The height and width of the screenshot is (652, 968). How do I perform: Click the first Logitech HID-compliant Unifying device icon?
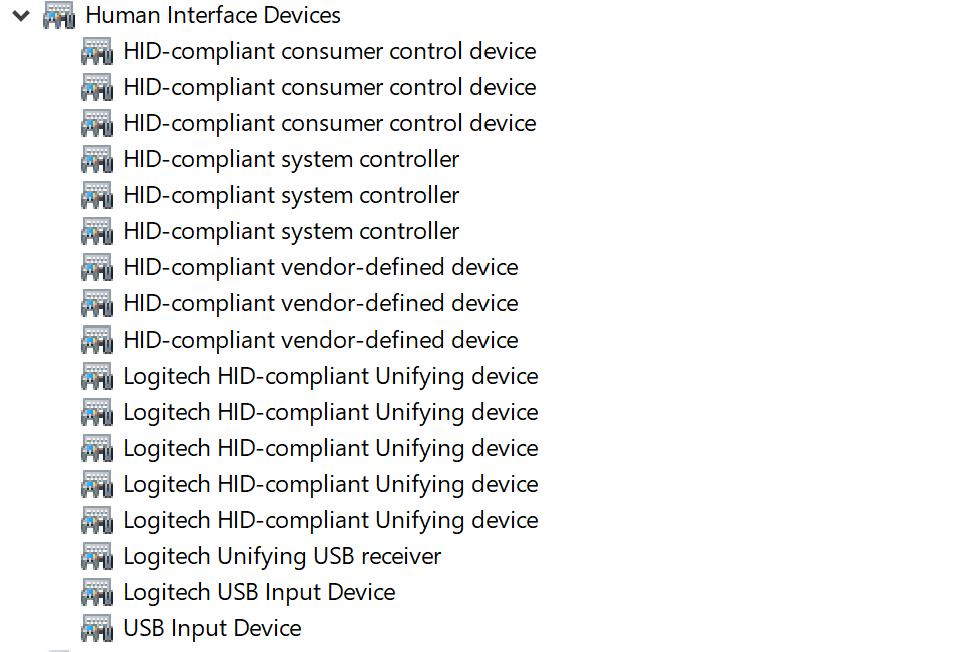(97, 376)
